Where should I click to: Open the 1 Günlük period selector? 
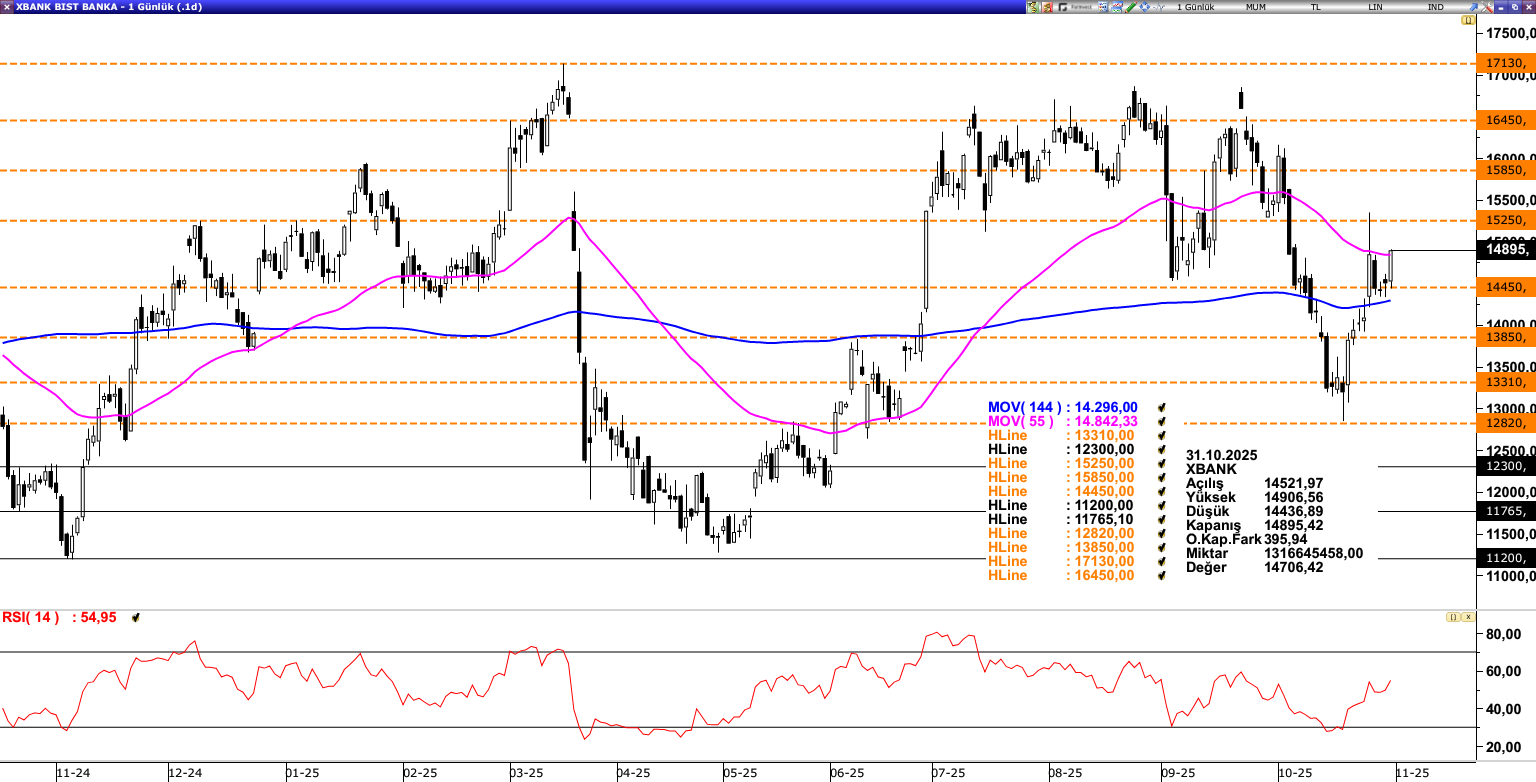(1195, 7)
